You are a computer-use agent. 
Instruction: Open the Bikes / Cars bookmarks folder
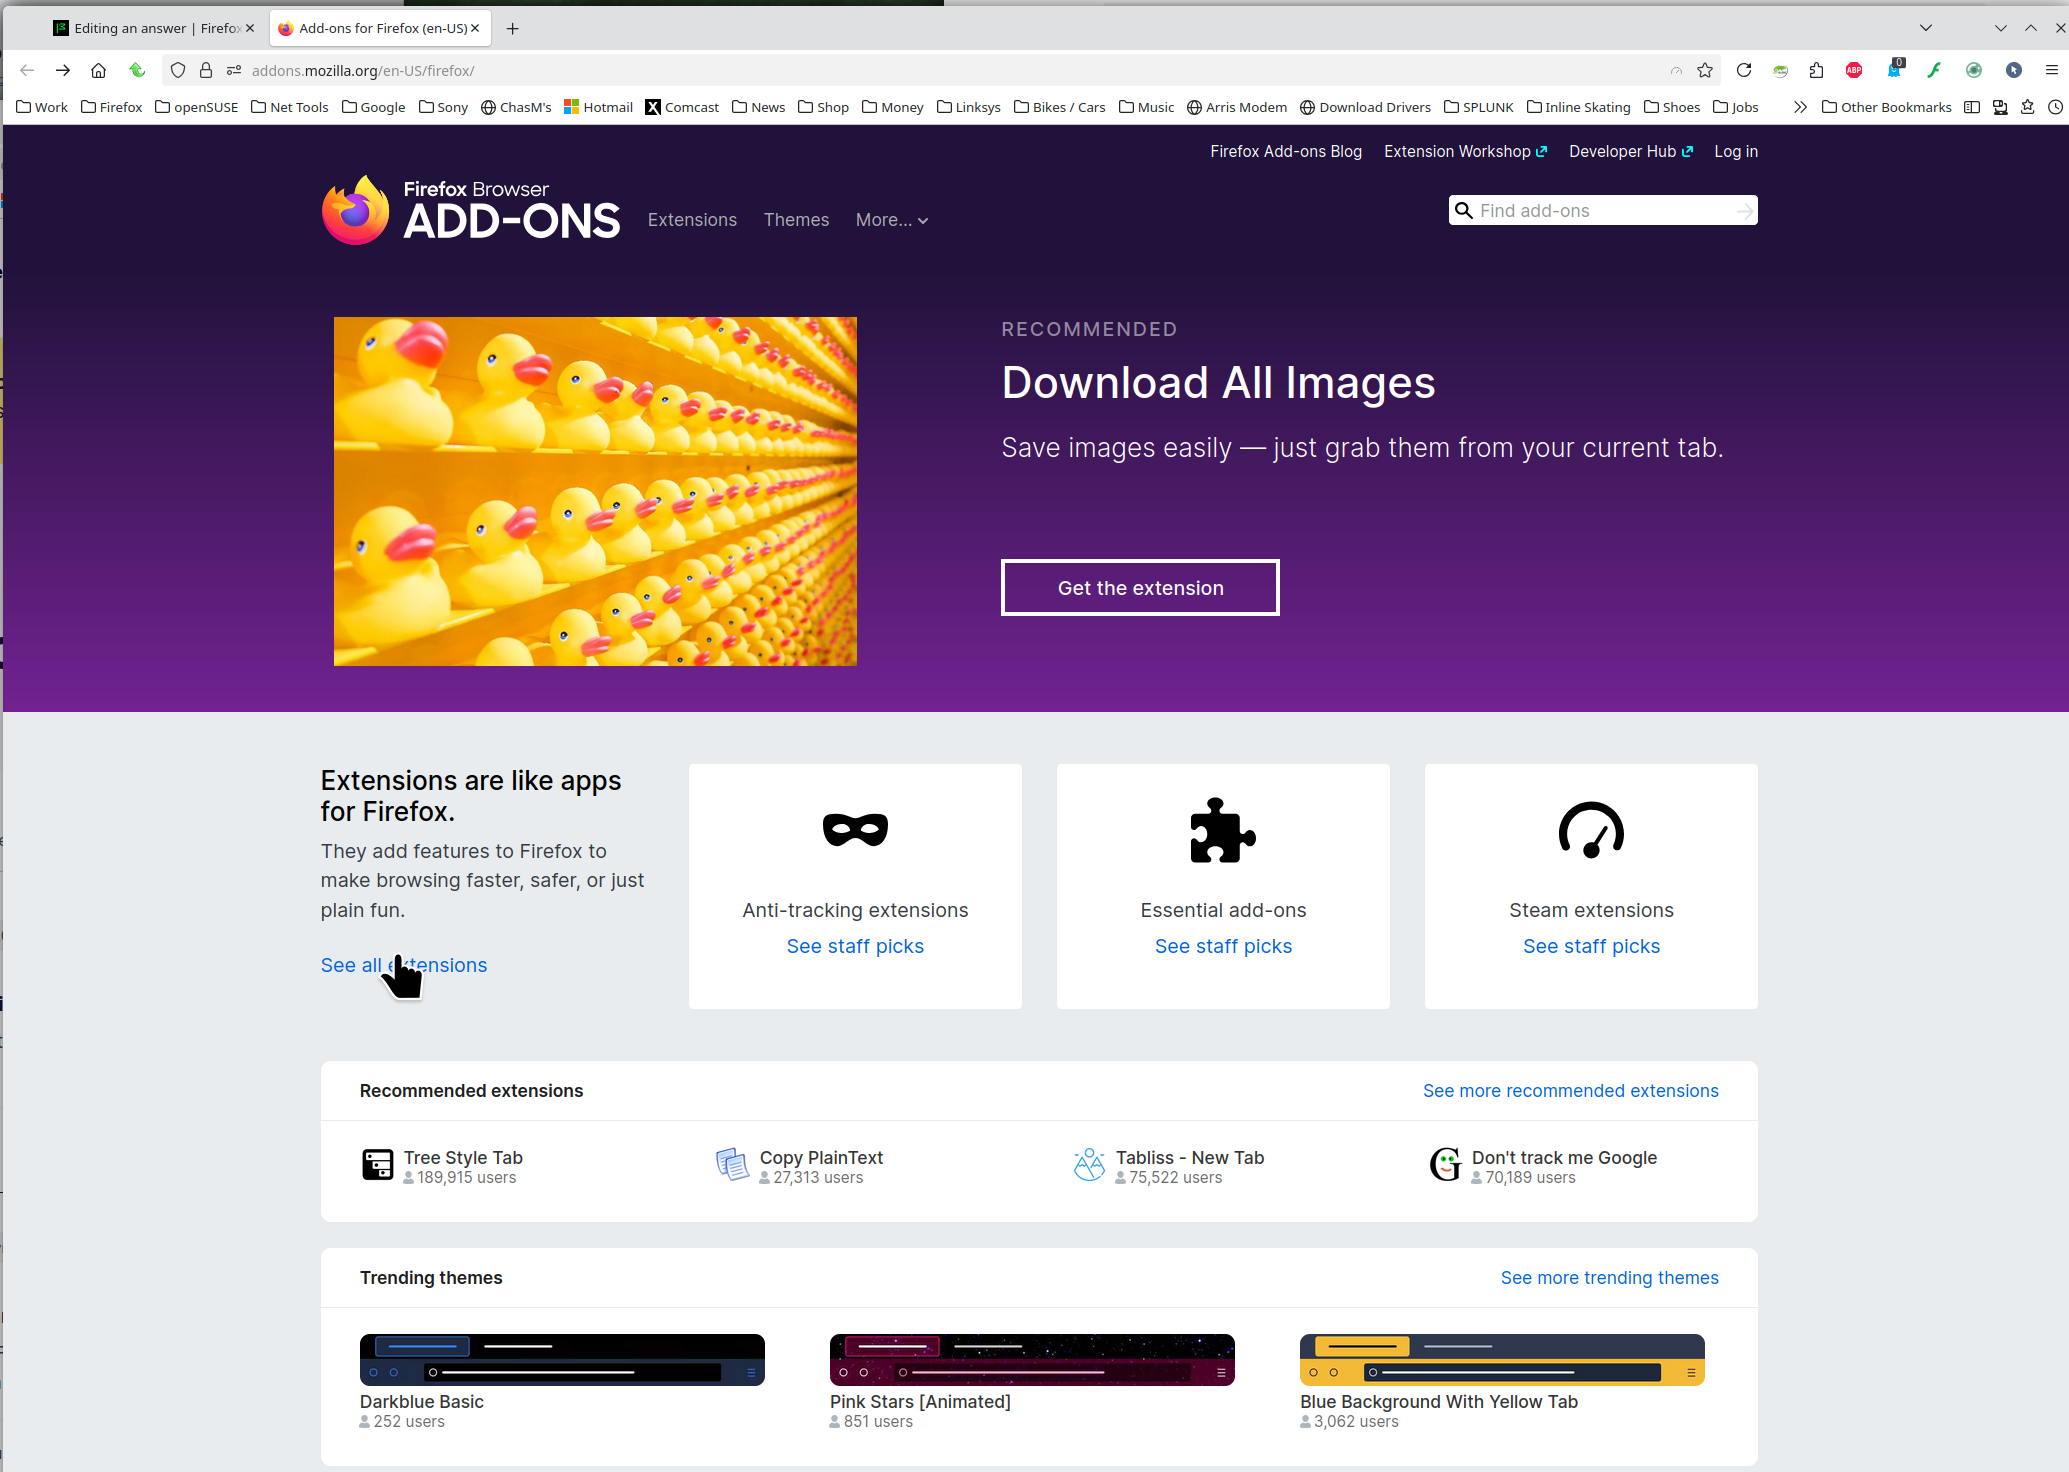click(1059, 107)
